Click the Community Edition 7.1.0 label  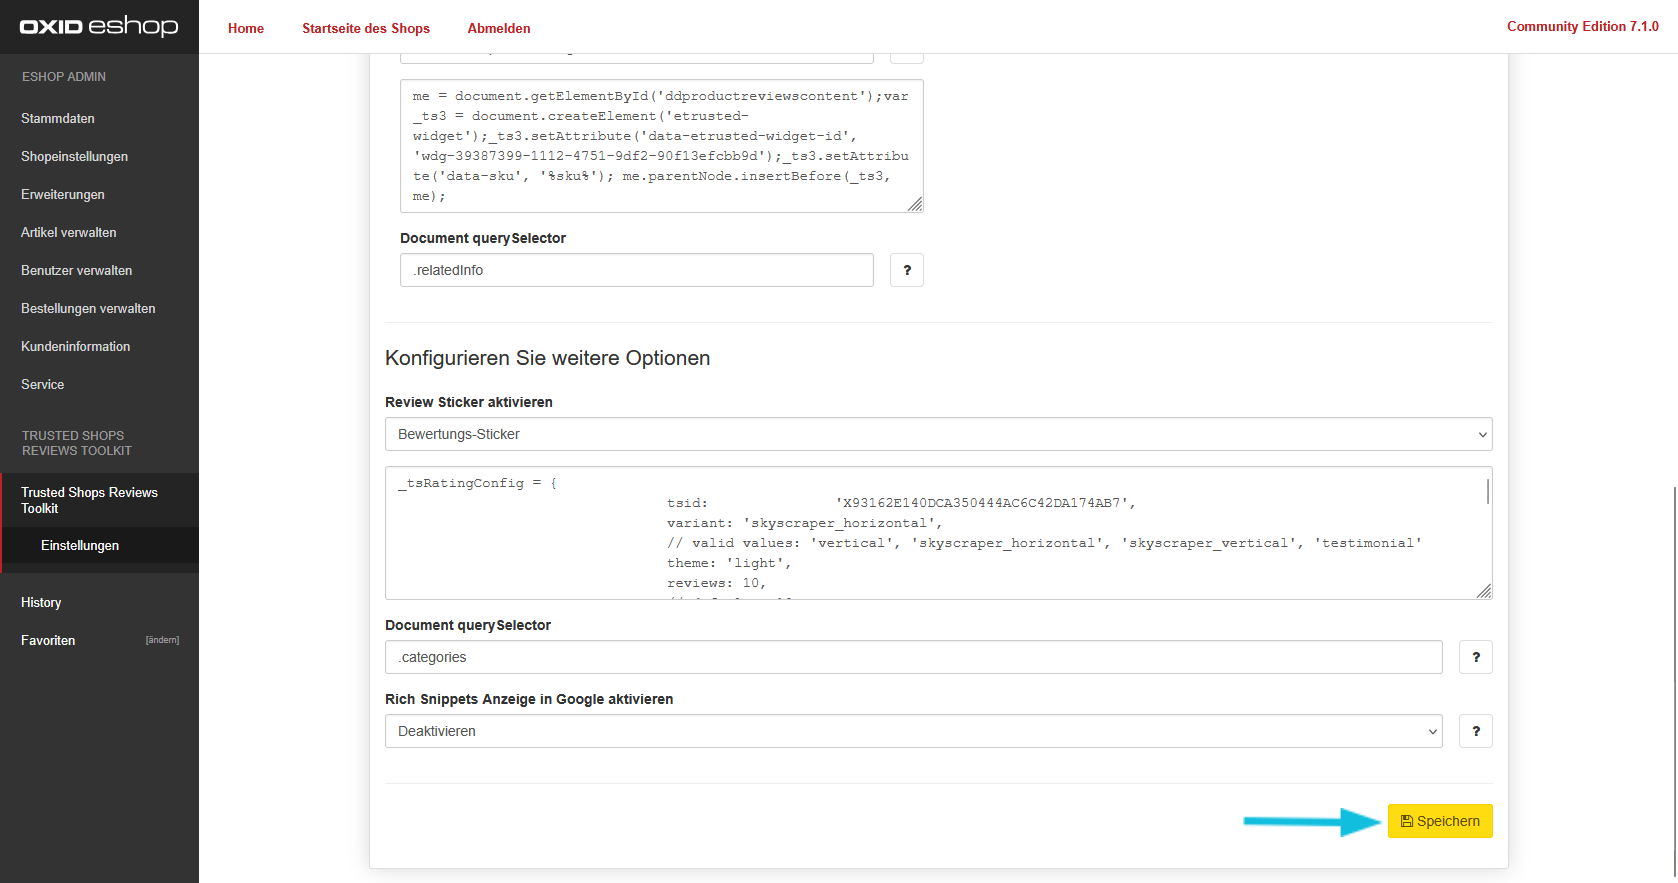(x=1583, y=26)
